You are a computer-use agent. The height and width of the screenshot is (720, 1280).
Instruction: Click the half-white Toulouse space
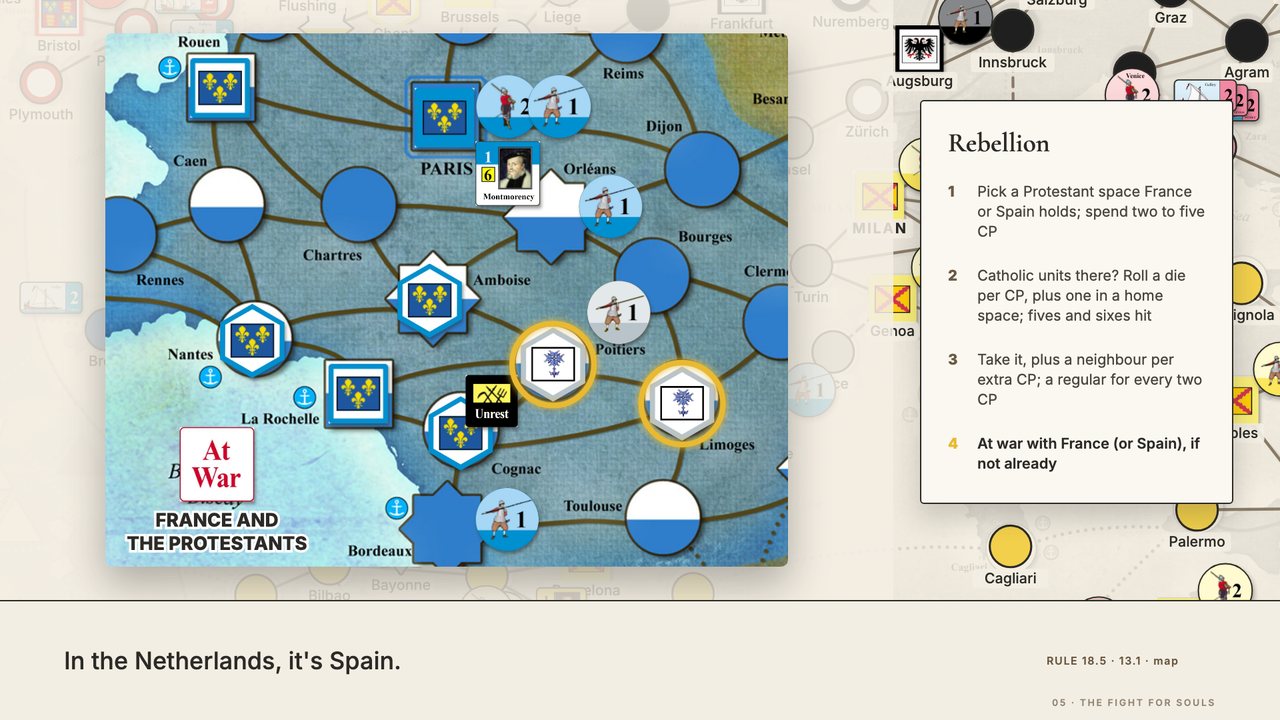point(663,518)
